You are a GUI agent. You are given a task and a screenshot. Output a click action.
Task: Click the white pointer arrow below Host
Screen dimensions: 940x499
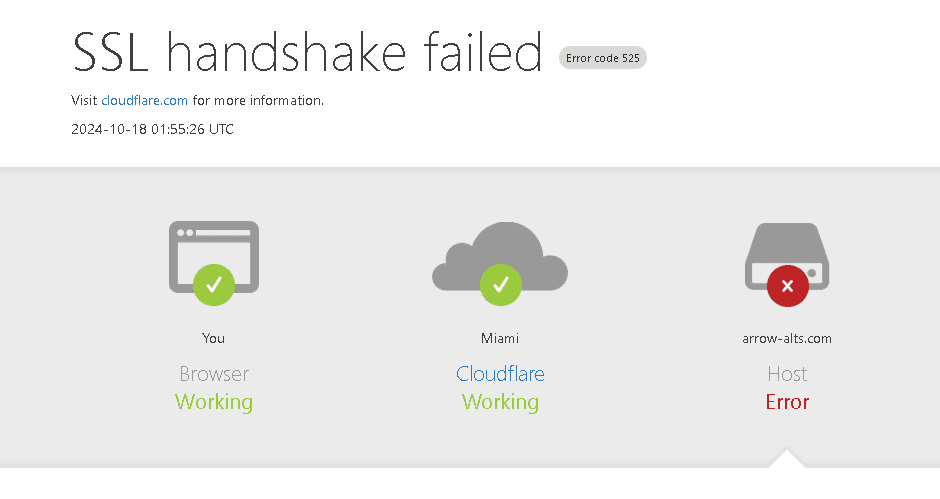787,459
